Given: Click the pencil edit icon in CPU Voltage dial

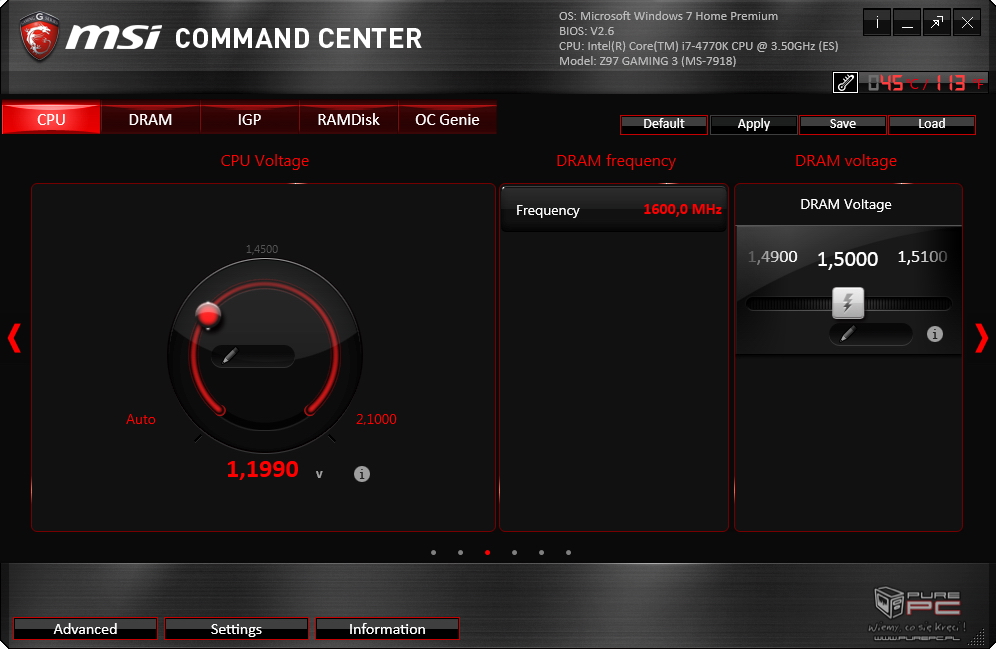Looking at the screenshot, I should pos(230,356).
